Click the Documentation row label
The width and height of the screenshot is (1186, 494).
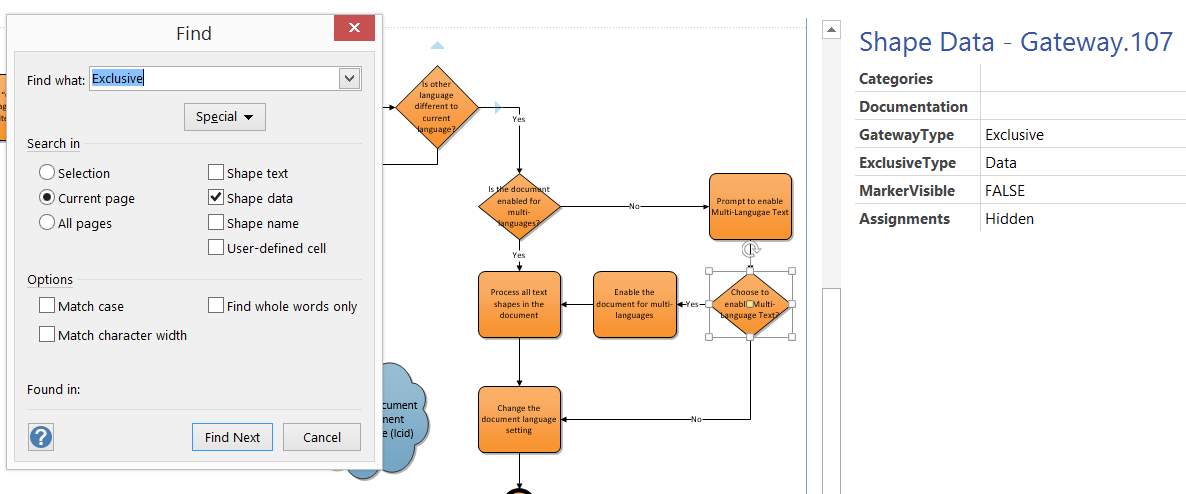pyautogui.click(x=913, y=107)
